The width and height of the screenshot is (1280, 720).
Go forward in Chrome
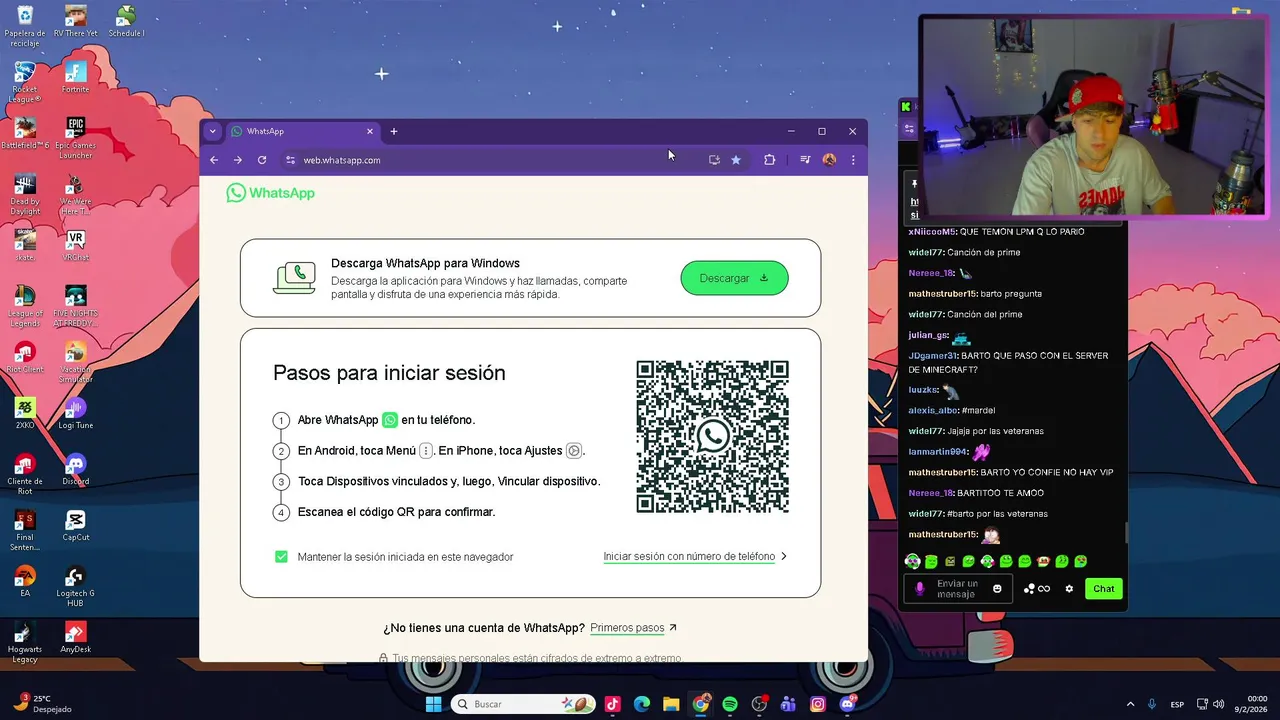[x=238, y=160]
